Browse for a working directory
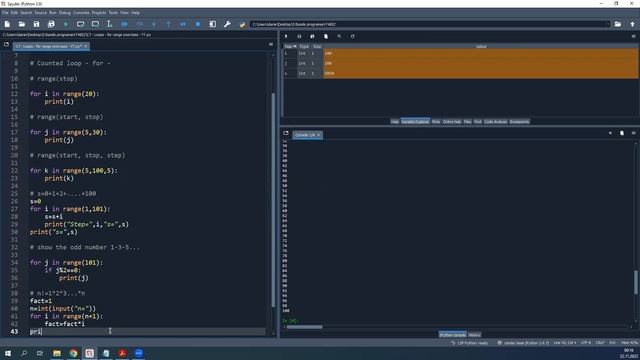This screenshot has width=640, height=360. point(618,24)
